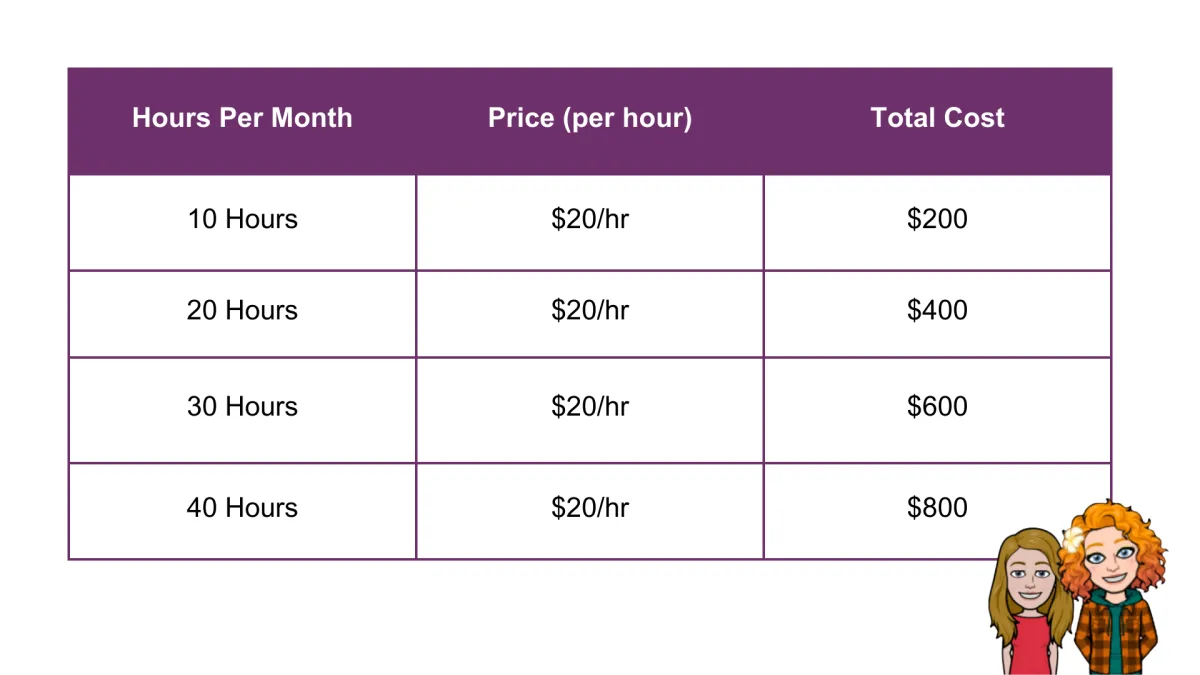Click the purple table header bar
The width and height of the screenshot is (1200, 675).
click(x=590, y=121)
